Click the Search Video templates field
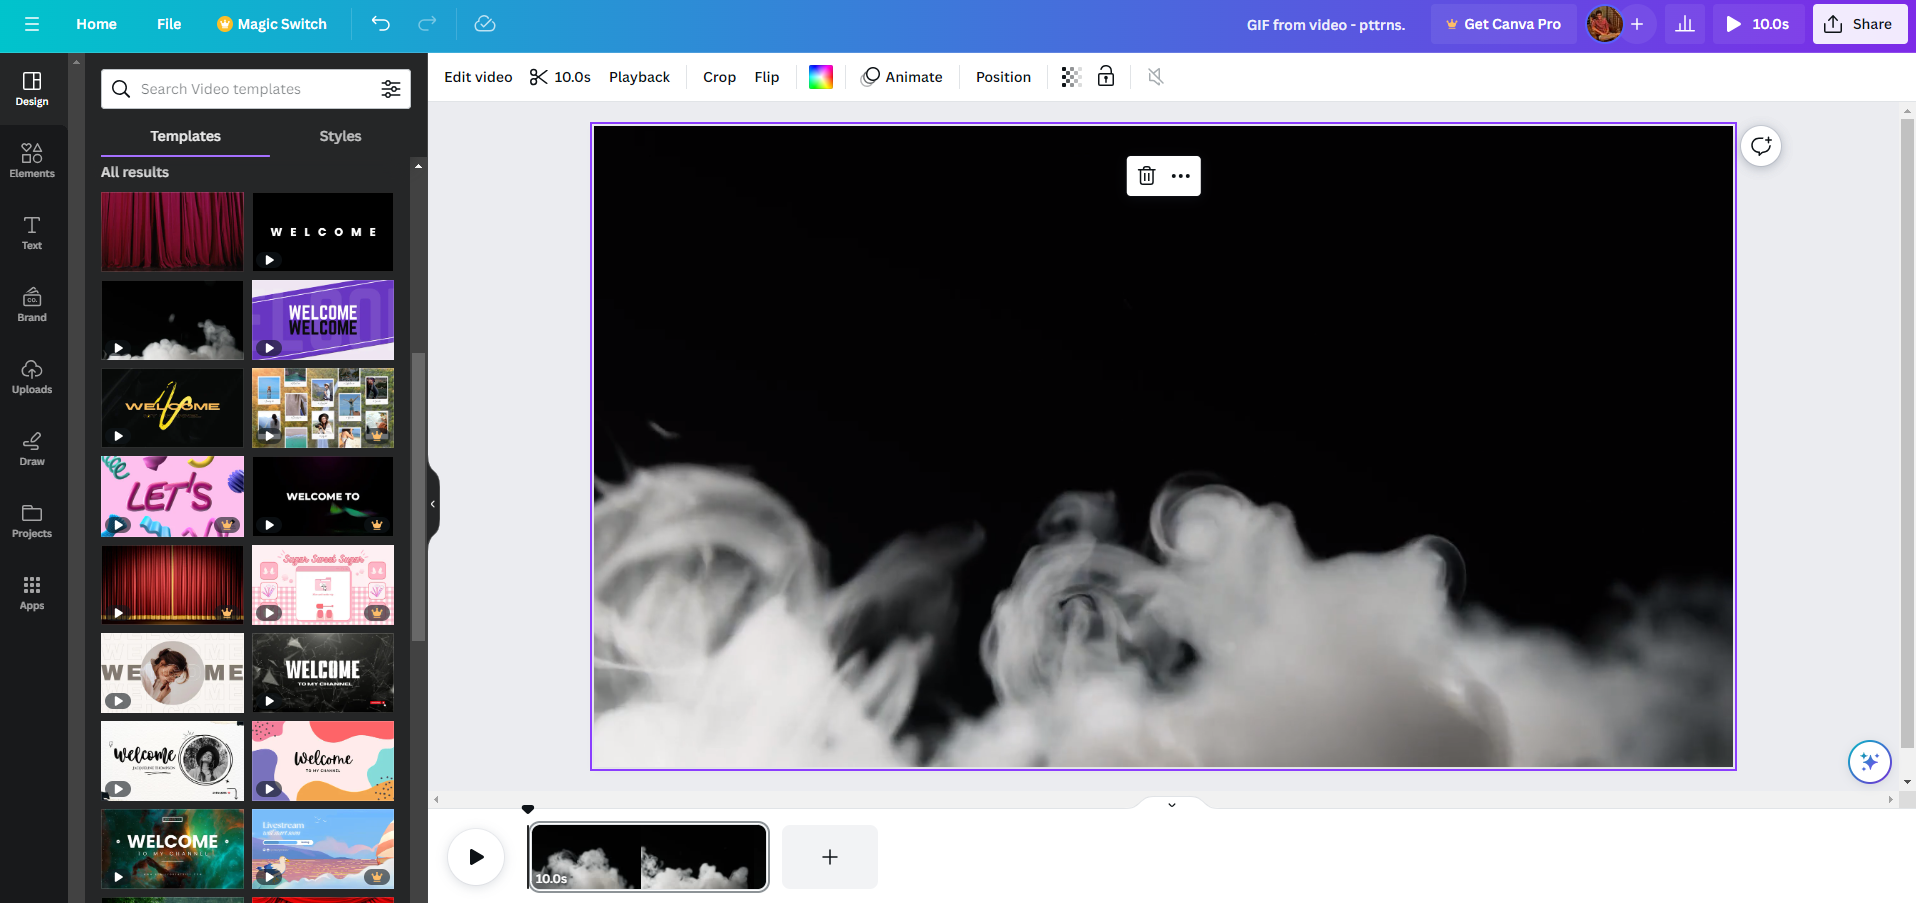The width and height of the screenshot is (1916, 903). point(256,89)
